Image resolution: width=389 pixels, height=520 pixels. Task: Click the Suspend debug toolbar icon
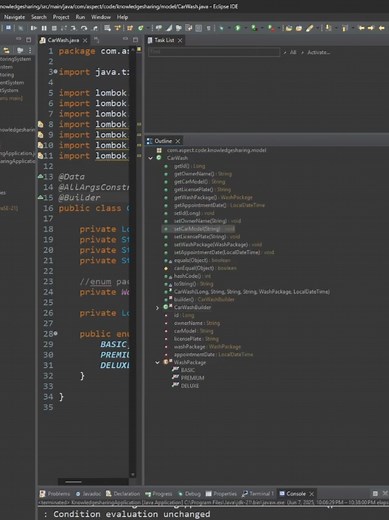coord(44,28)
